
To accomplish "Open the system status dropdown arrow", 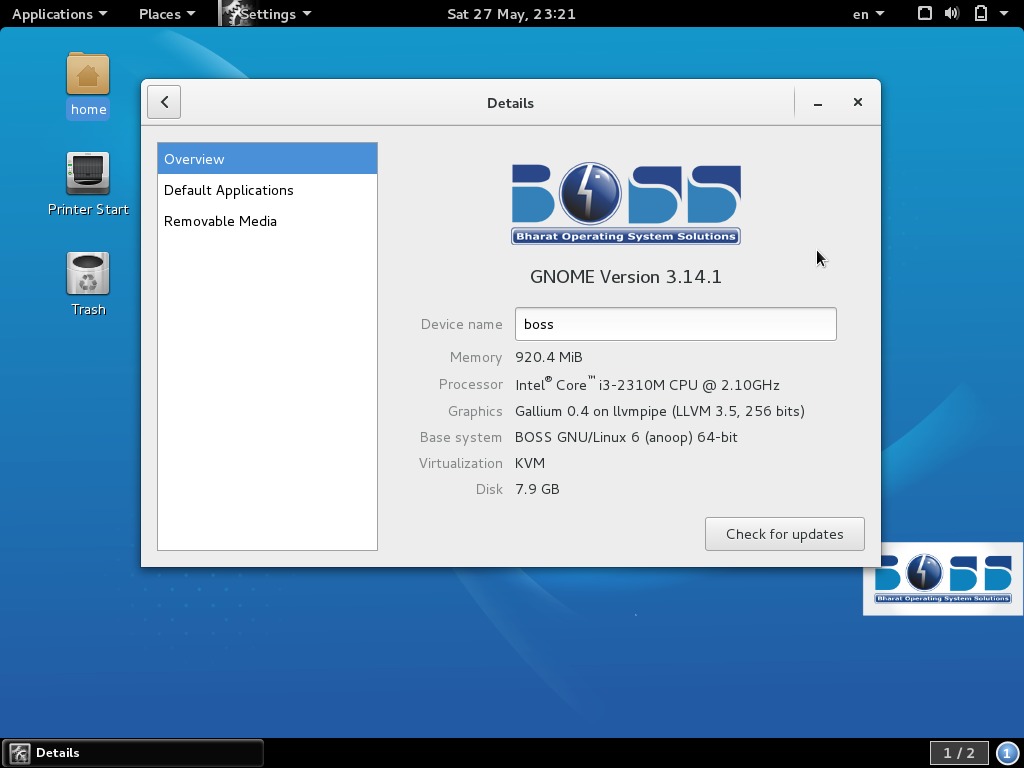I will click(x=1003, y=14).
